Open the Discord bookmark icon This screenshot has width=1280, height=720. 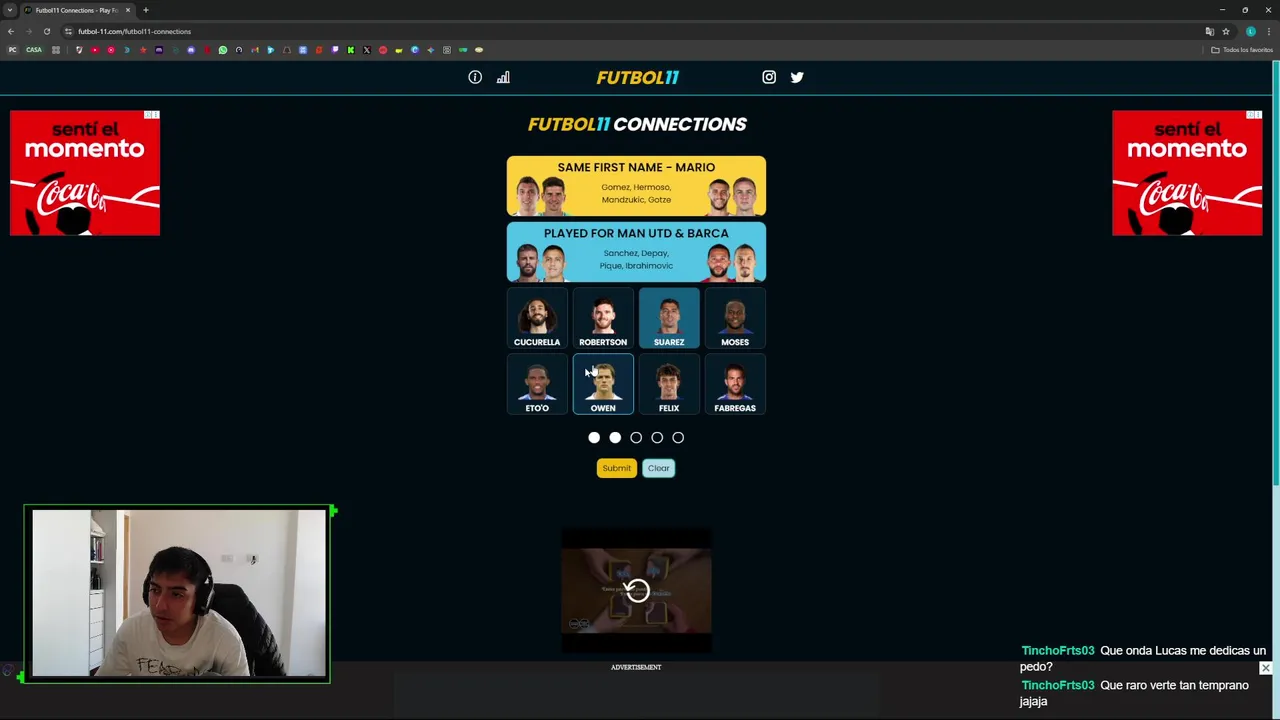pos(191,50)
